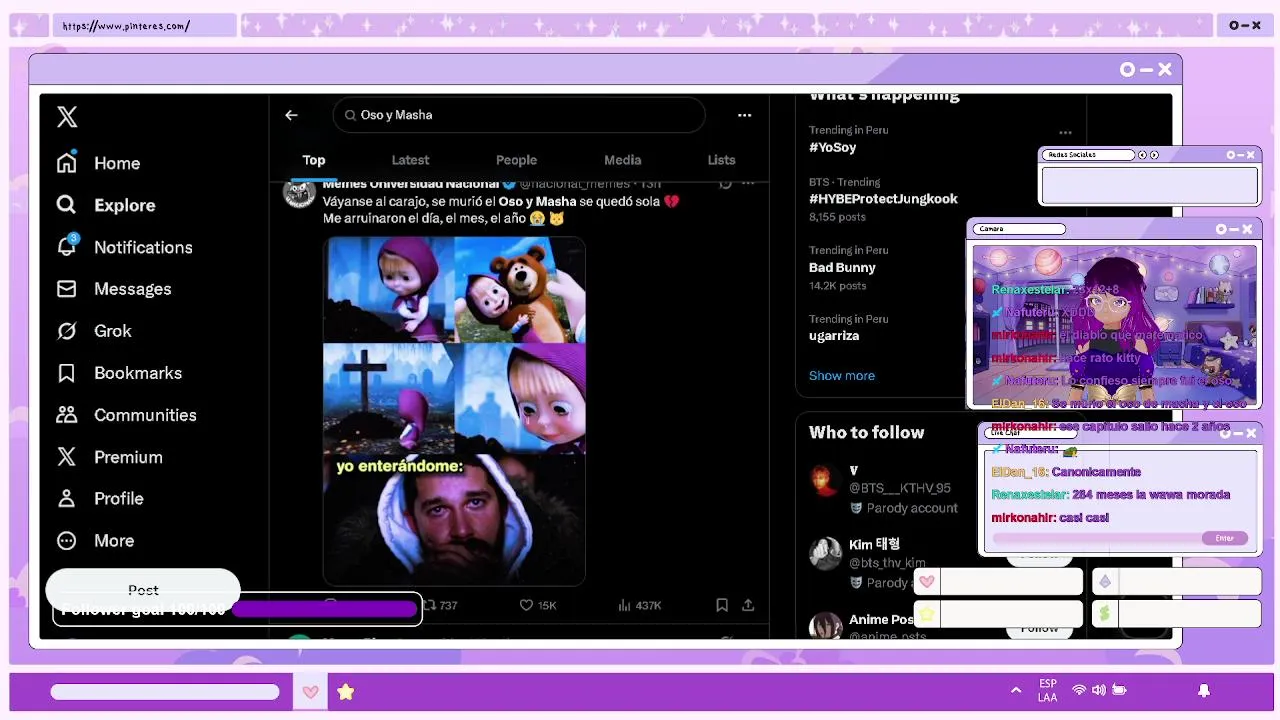Expand the More menu in the sidebar
Image resolution: width=1280 pixels, height=720 pixels.
click(x=95, y=540)
